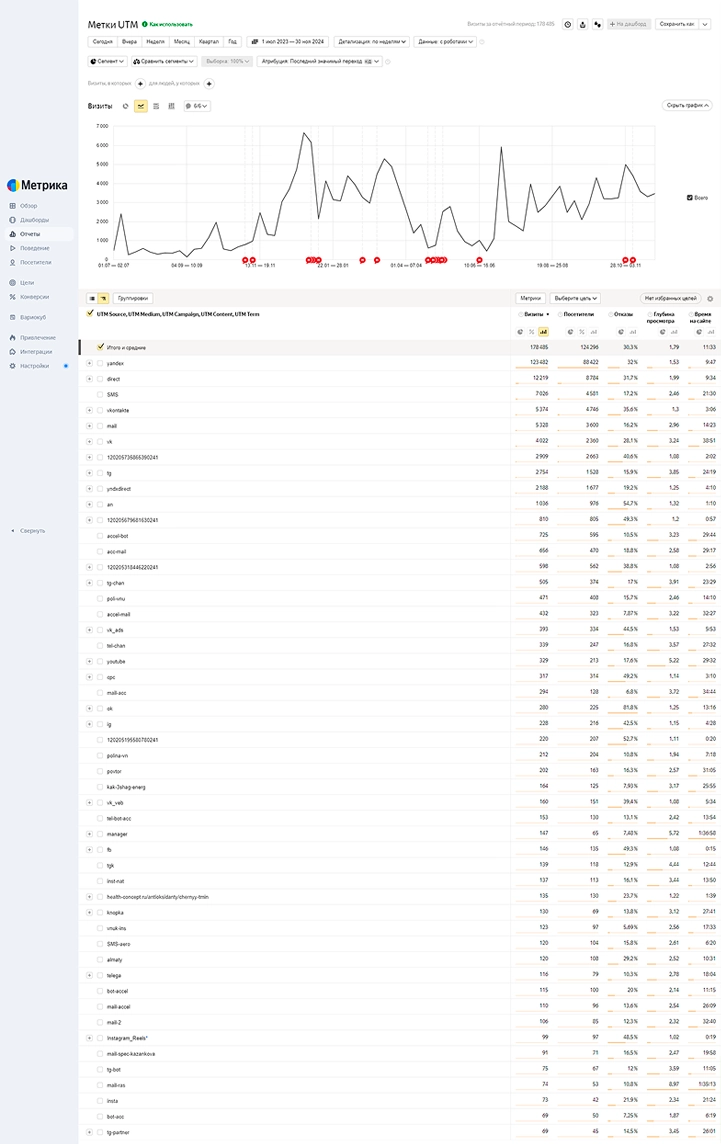Click 'На дашборд' button
This screenshot has height=1144, width=721.
click(628, 24)
